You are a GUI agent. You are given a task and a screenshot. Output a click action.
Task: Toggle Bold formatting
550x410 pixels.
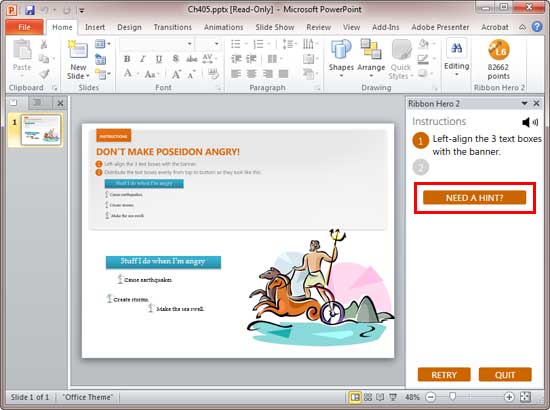[127, 59]
